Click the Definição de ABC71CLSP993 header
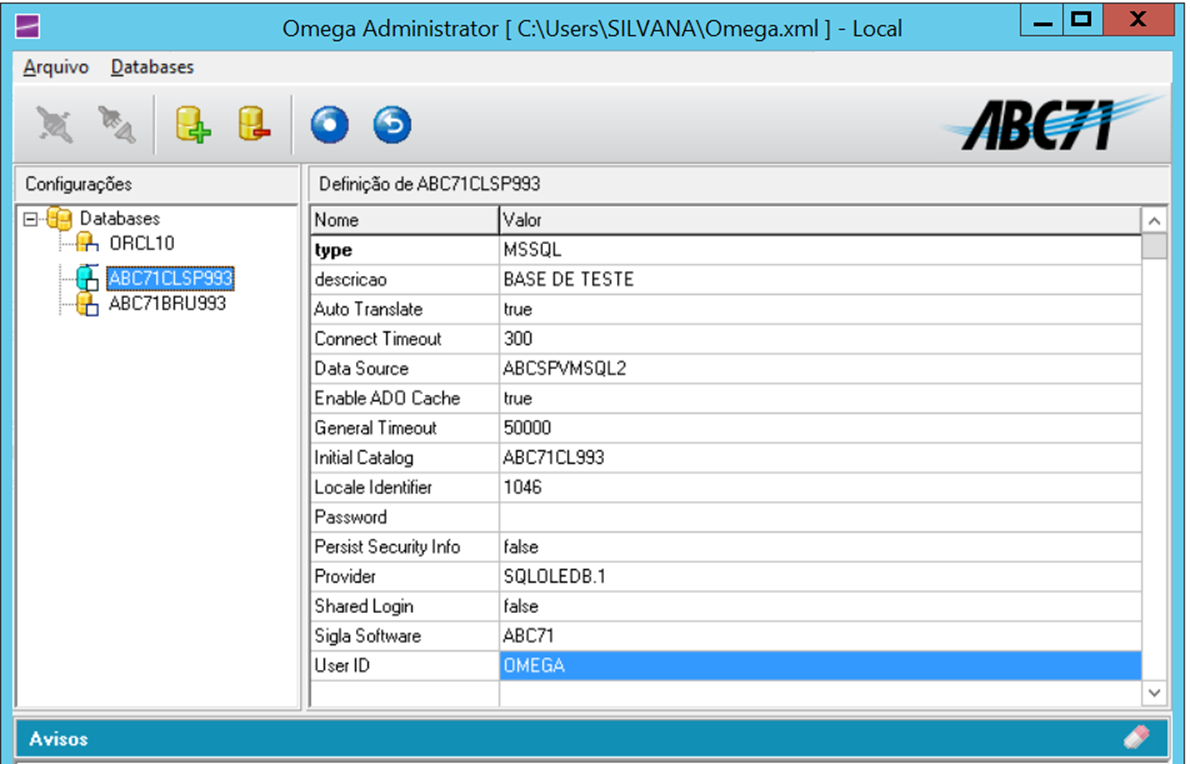The height and width of the screenshot is (764, 1190). [738, 184]
